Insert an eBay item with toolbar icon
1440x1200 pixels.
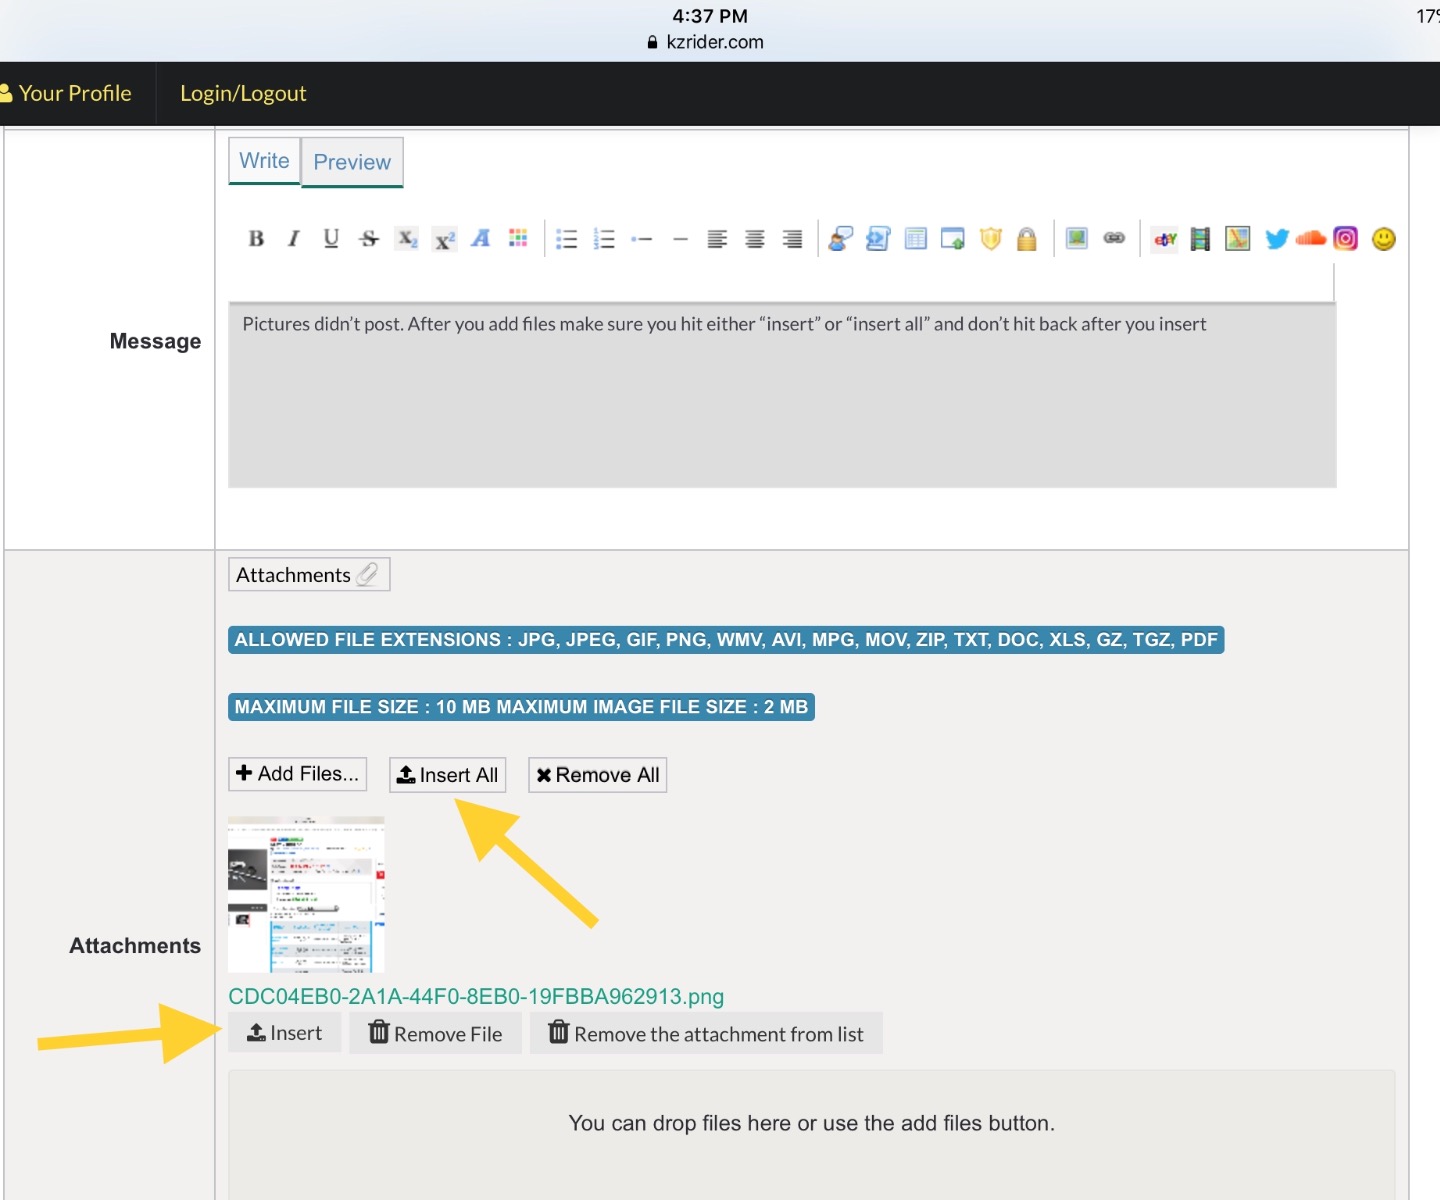1165,239
